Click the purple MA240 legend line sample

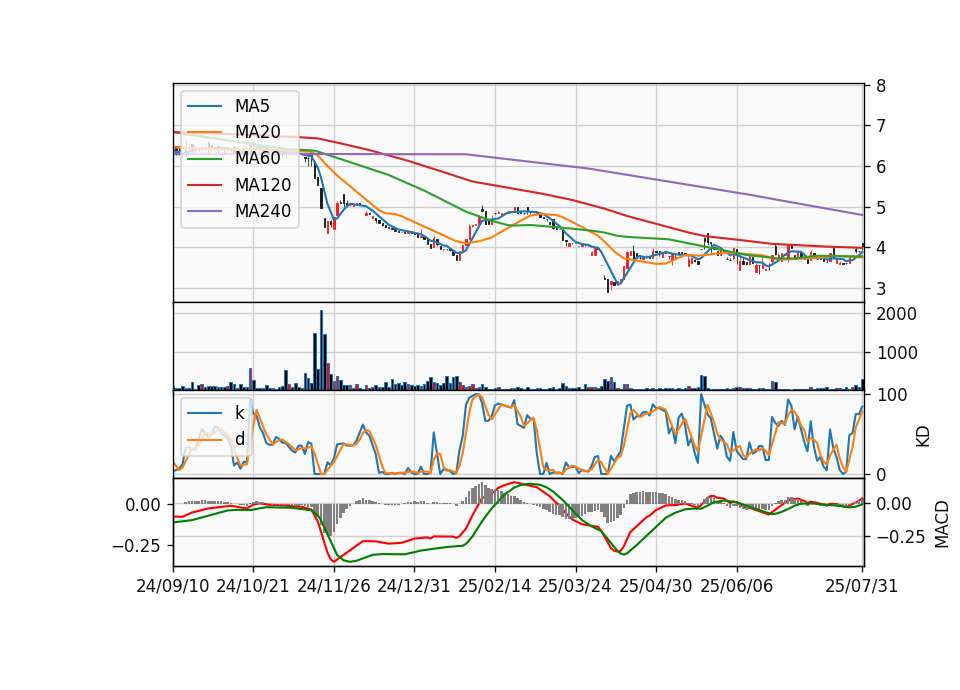pyautogui.click(x=204, y=211)
